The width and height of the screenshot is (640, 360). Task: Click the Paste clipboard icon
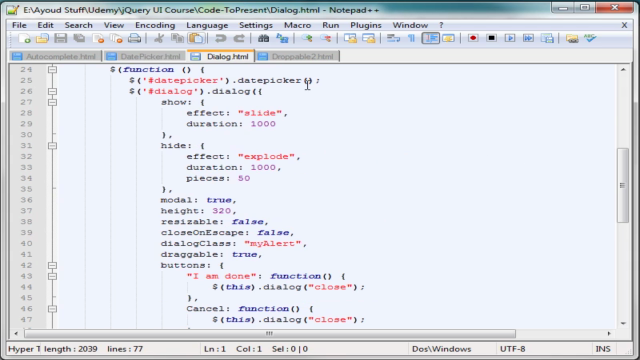[x=196, y=38]
